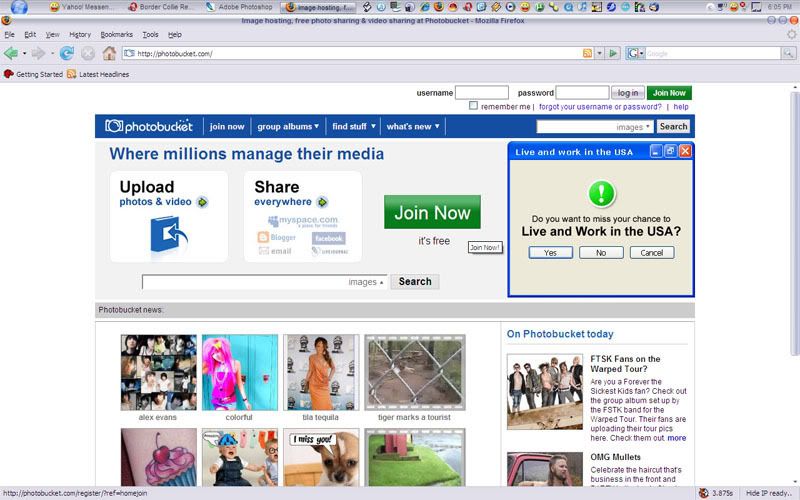Click the Firefox quick launch icon in taskbar
This screenshot has width=800, height=500.
tap(438, 7)
